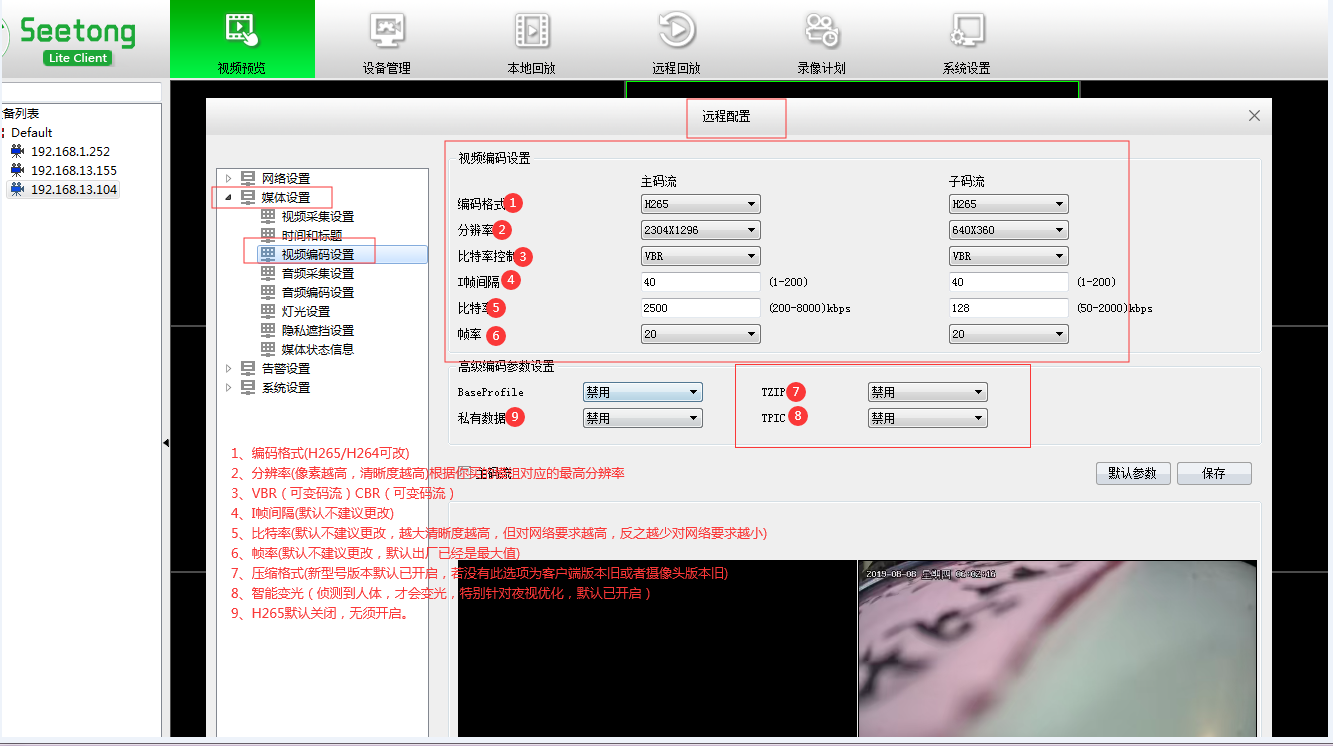Open the TZIP 禁用 dropdown
This screenshot has width=1333, height=746.
click(927, 392)
